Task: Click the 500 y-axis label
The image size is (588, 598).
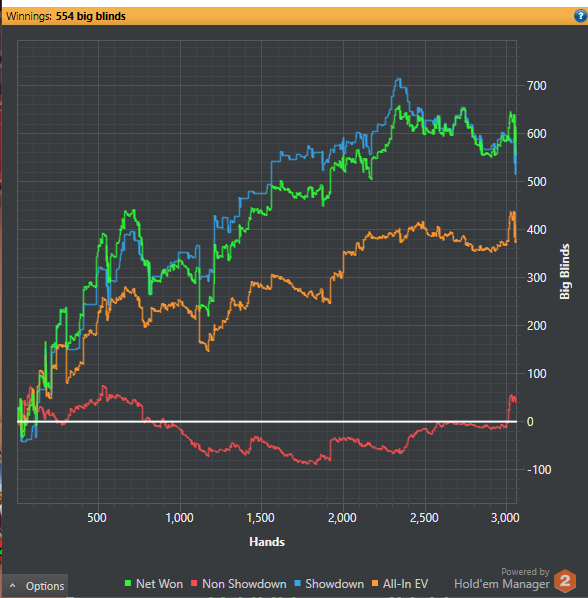Action: 537,182
